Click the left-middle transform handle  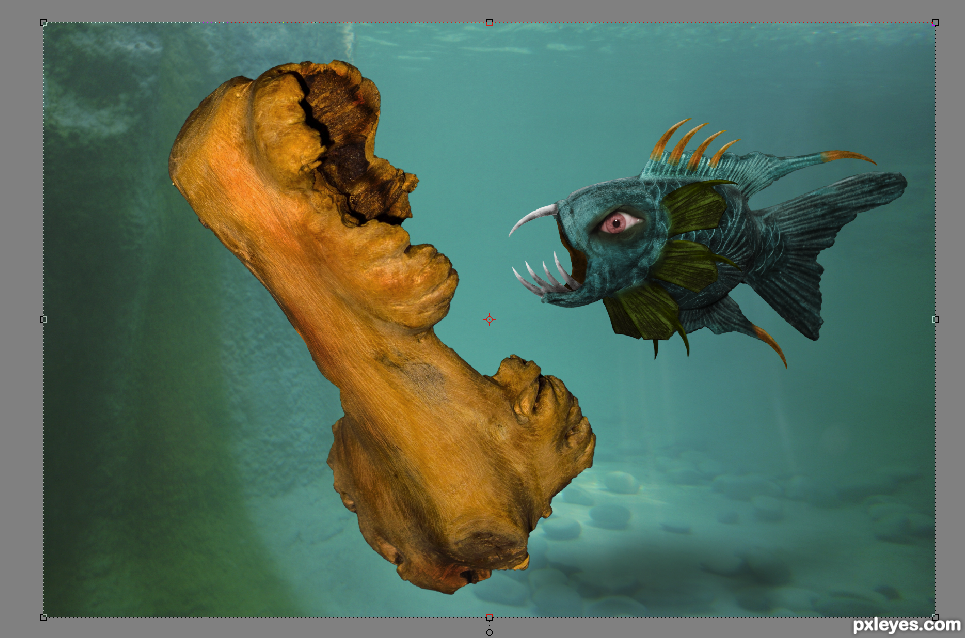pos(43,319)
